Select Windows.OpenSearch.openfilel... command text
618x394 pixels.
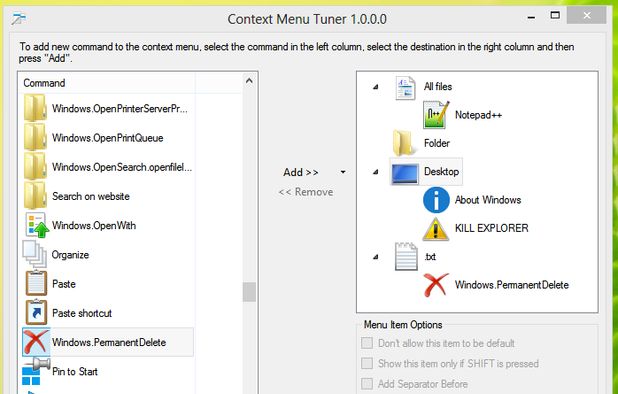pyautogui.click(x=122, y=167)
